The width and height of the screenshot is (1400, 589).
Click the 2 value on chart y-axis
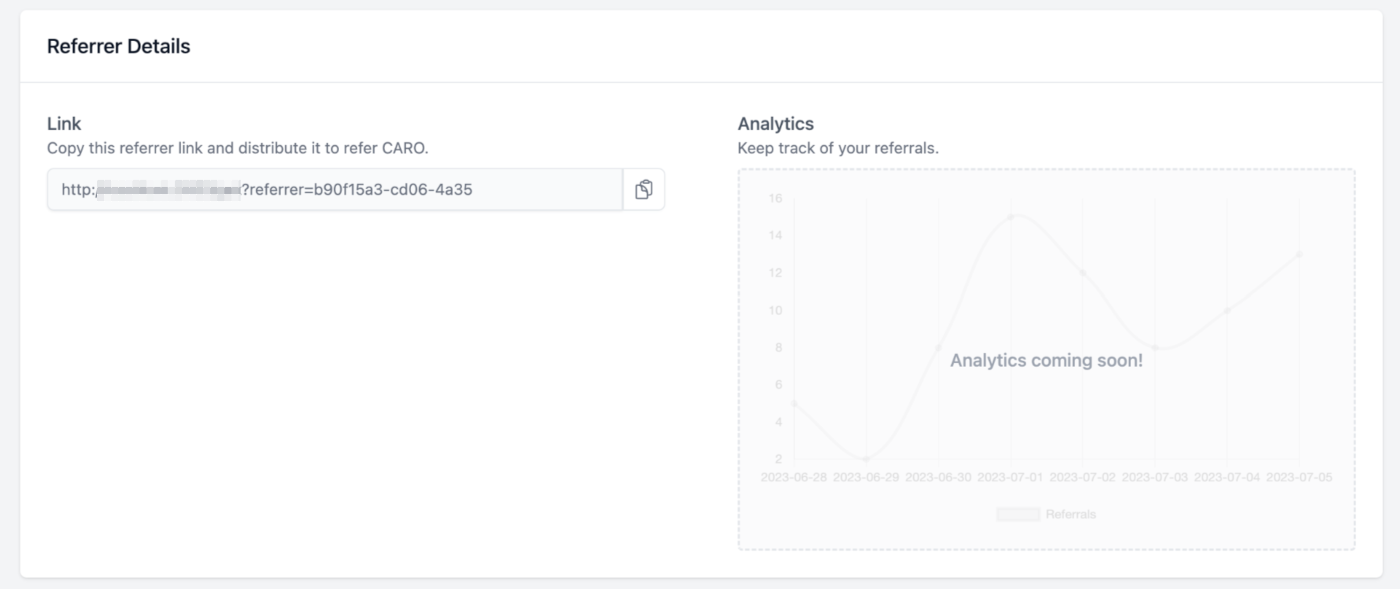778,459
